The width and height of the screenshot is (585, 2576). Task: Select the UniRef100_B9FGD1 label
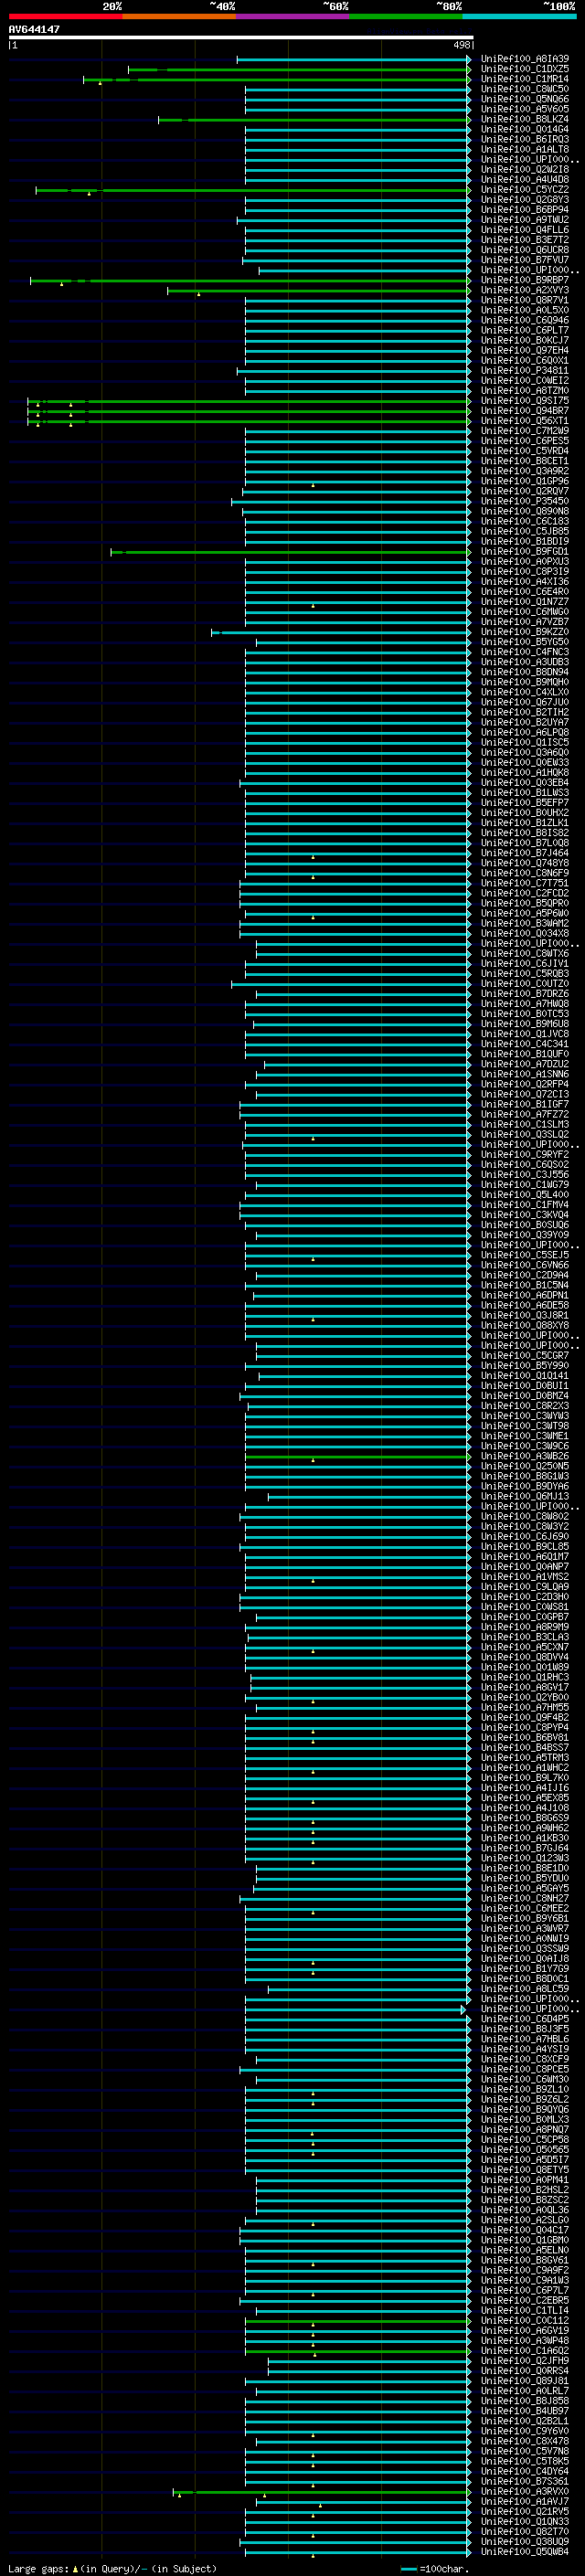pos(524,552)
